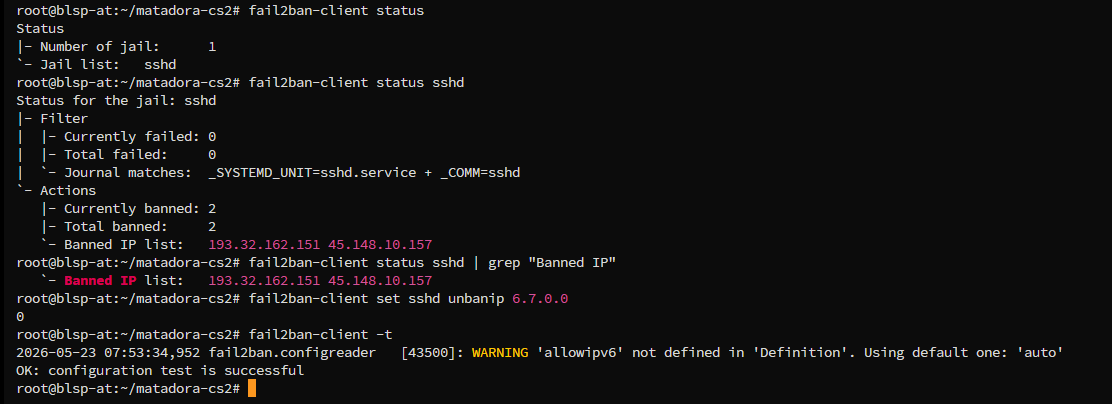Click the banned IP 193.32.162.151 in status output

click(x=264, y=245)
